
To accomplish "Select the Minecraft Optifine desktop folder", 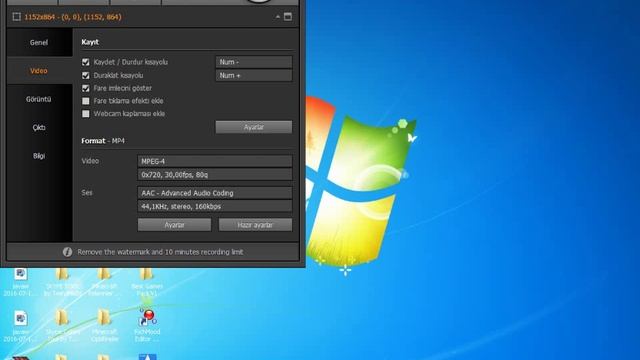I will click(104, 325).
